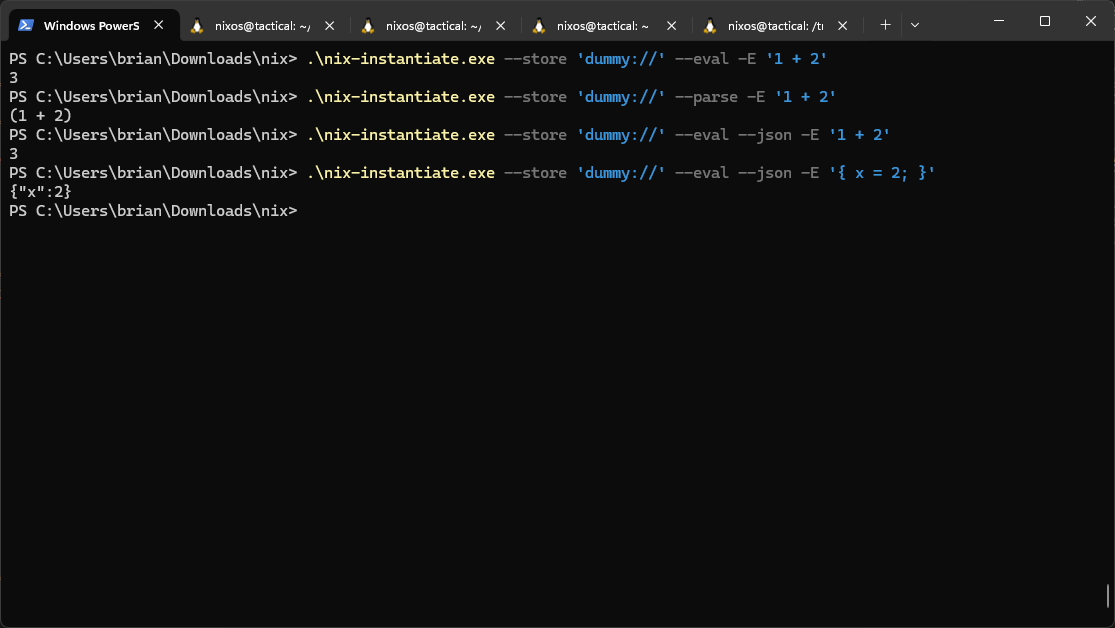Click the {"x":2} JSON output text
Screen dimensions: 1115x628
pos(40,191)
